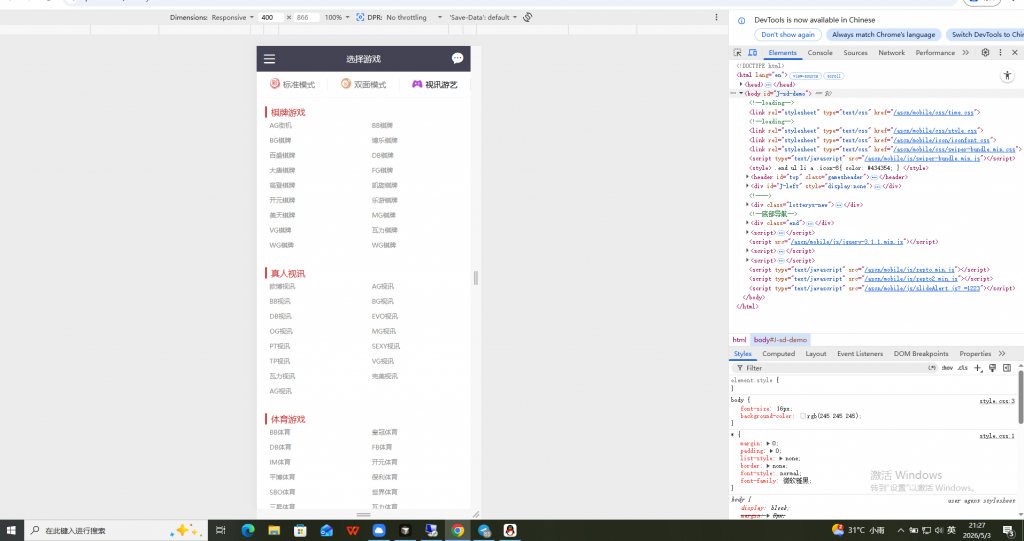
Task: Toggle the computed styles sidebar icon
Action: [x=1007, y=368]
